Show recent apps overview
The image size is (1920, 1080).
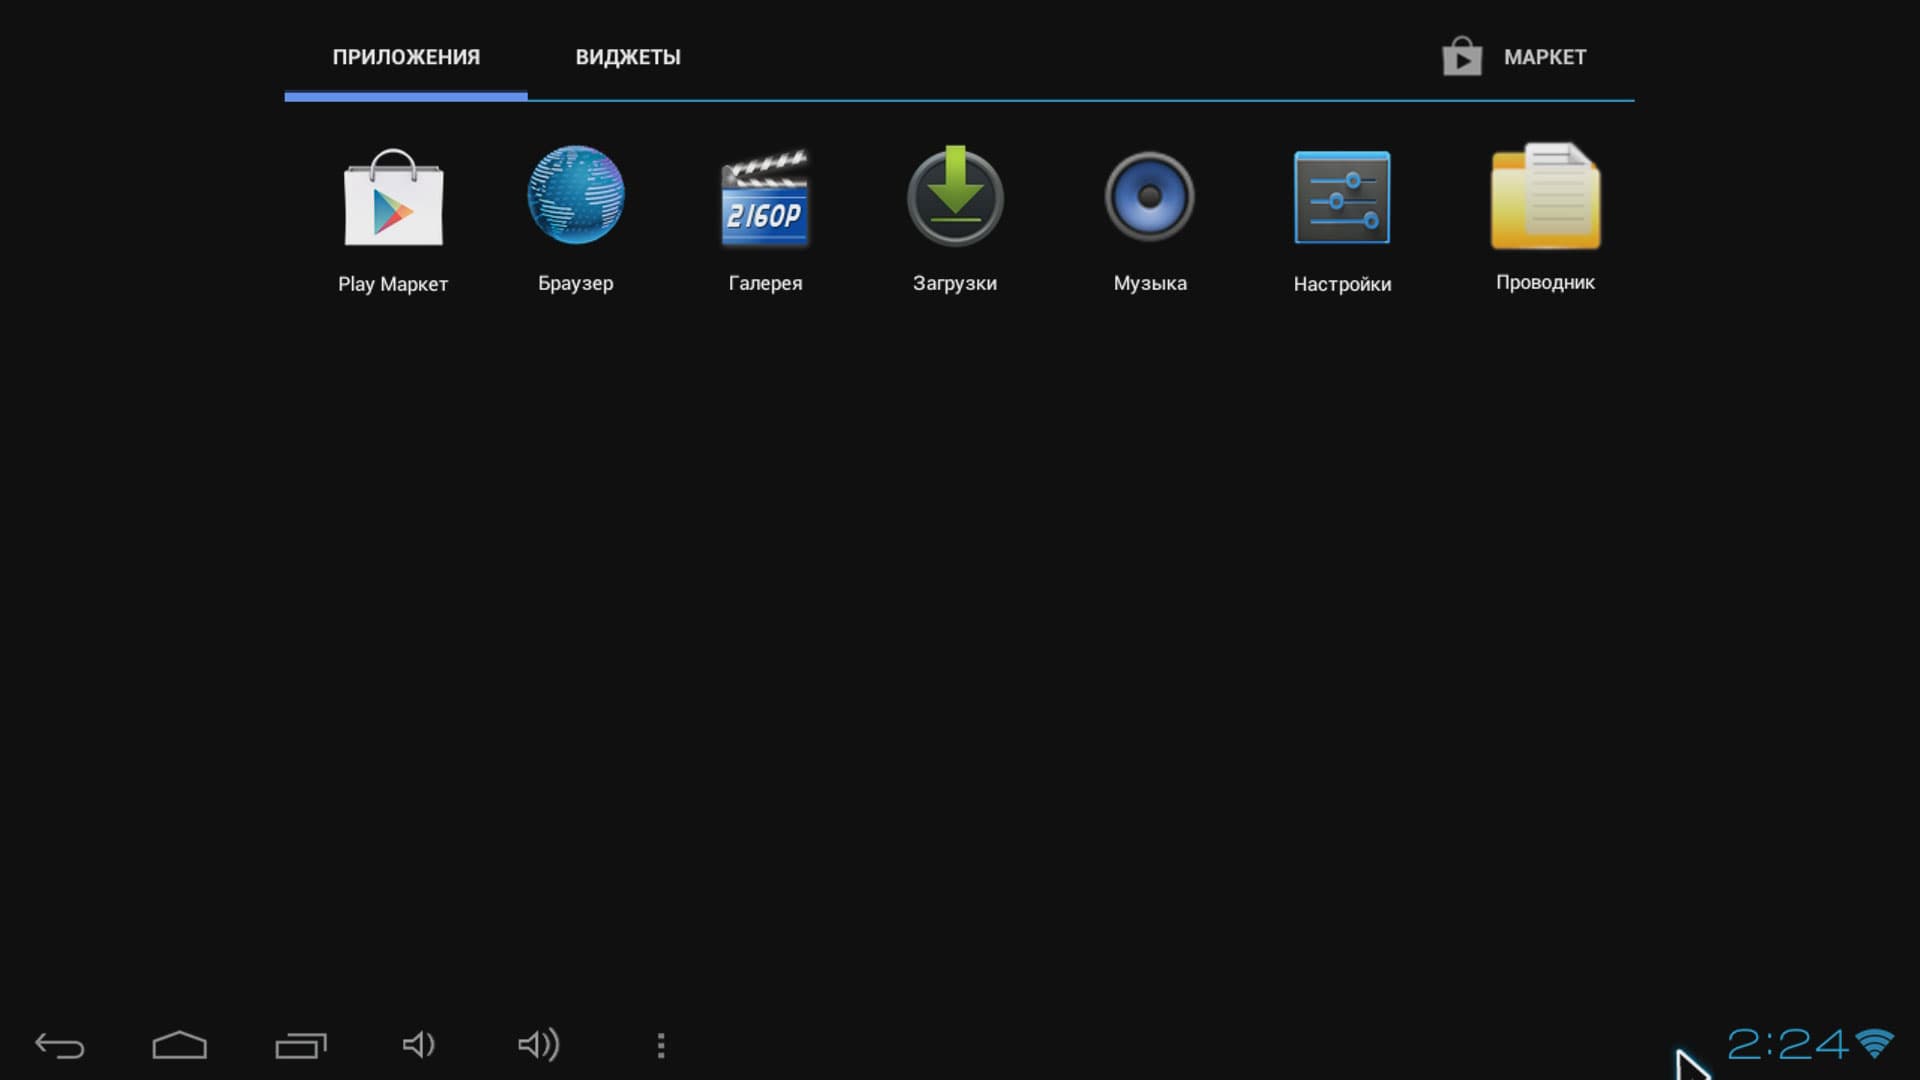[301, 1045]
